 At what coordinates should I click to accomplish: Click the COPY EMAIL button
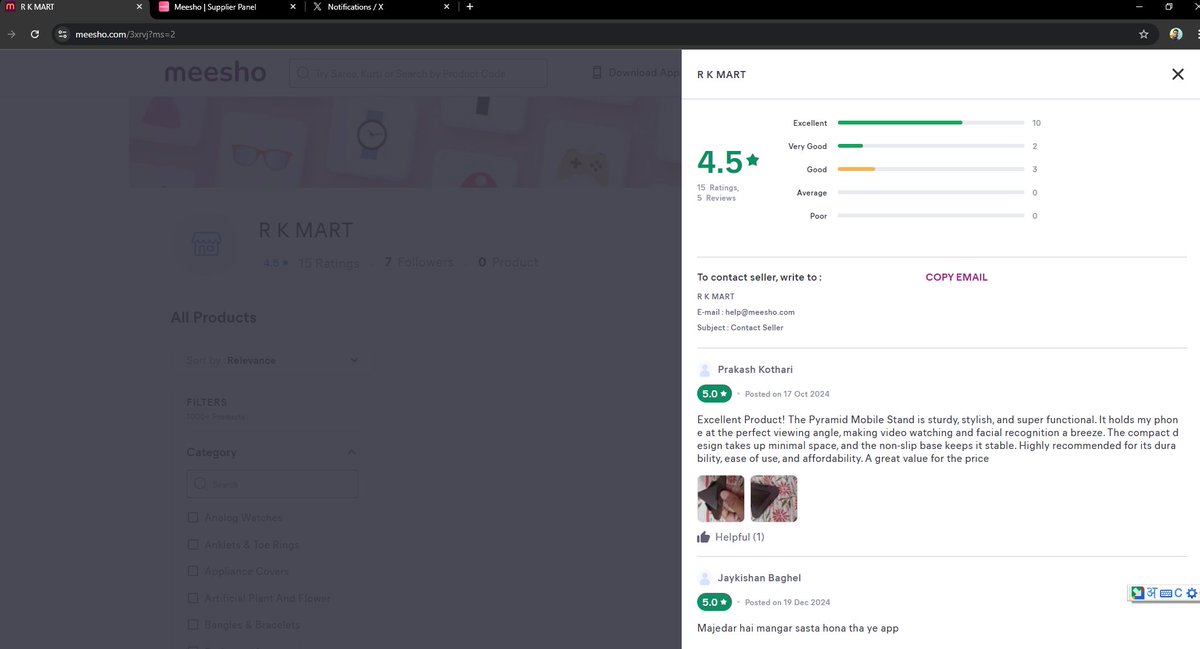point(956,277)
